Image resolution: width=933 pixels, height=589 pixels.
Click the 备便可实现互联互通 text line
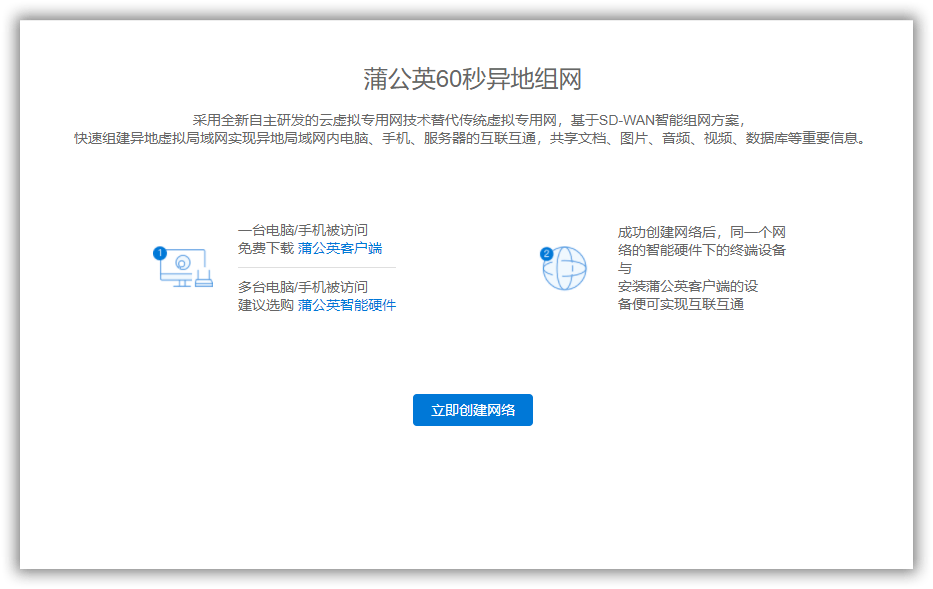click(681, 305)
